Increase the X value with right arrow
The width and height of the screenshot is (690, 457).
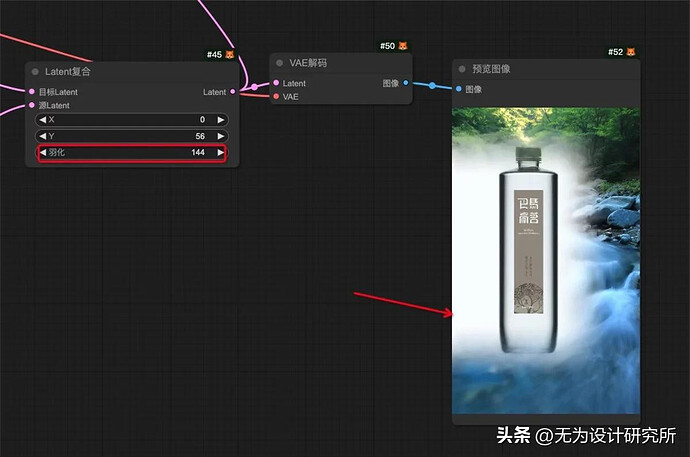pyautogui.click(x=221, y=119)
